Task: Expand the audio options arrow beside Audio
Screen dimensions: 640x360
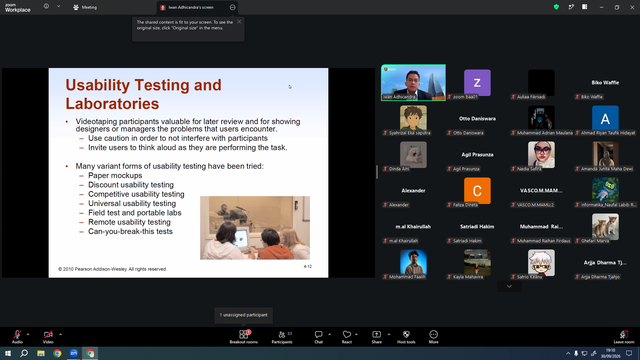Action: (x=28, y=334)
